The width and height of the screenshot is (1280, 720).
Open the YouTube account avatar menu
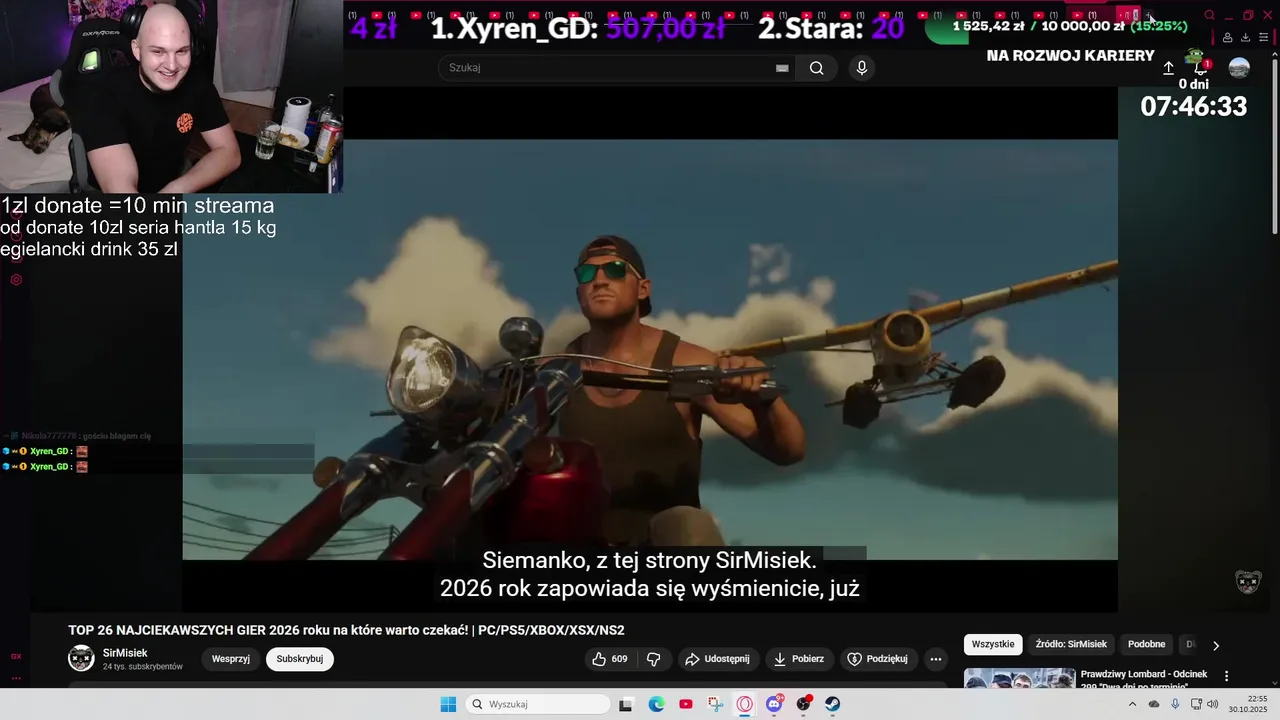1239,68
